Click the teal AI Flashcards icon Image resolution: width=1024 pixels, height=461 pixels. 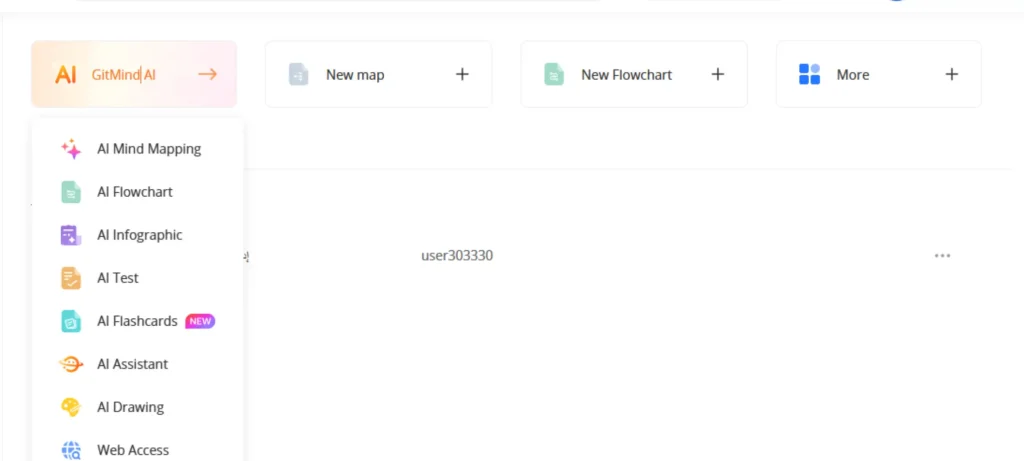tap(71, 321)
